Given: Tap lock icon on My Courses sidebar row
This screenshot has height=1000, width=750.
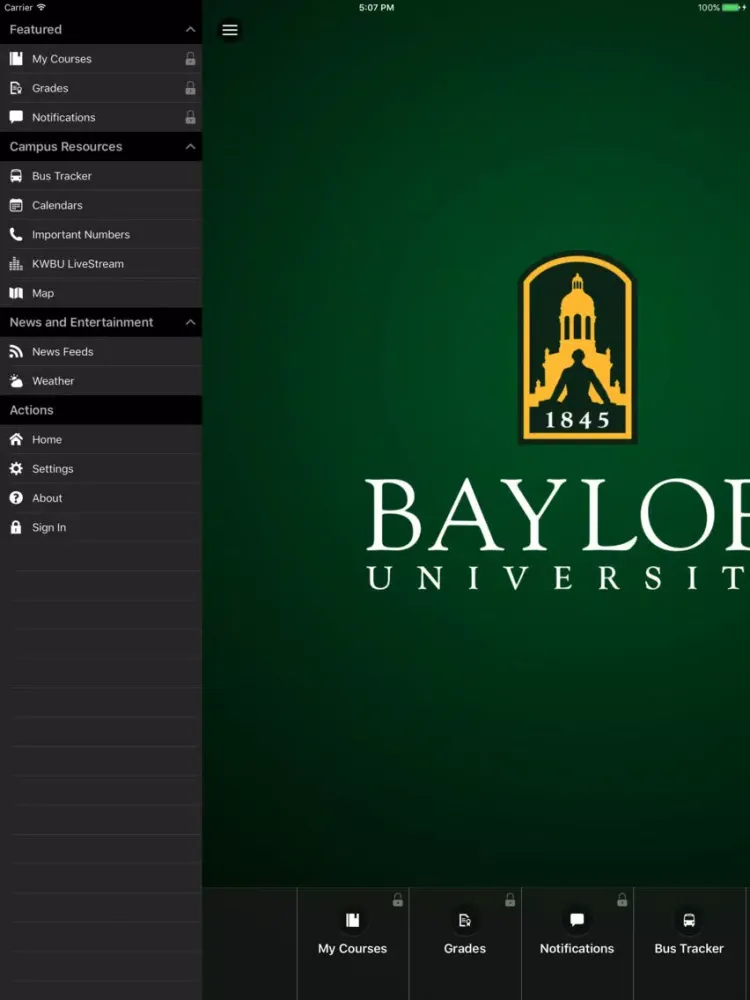Looking at the screenshot, I should (x=190, y=59).
